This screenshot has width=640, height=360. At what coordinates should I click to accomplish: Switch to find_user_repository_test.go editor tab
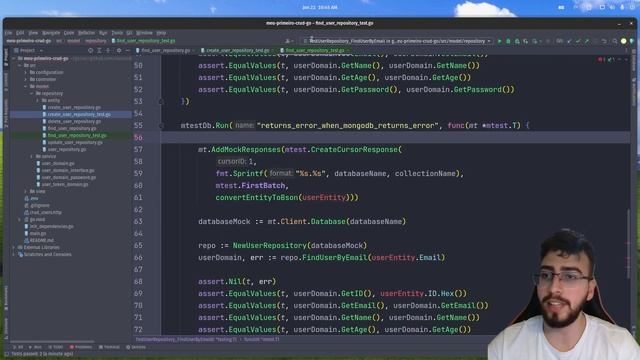(x=315, y=50)
